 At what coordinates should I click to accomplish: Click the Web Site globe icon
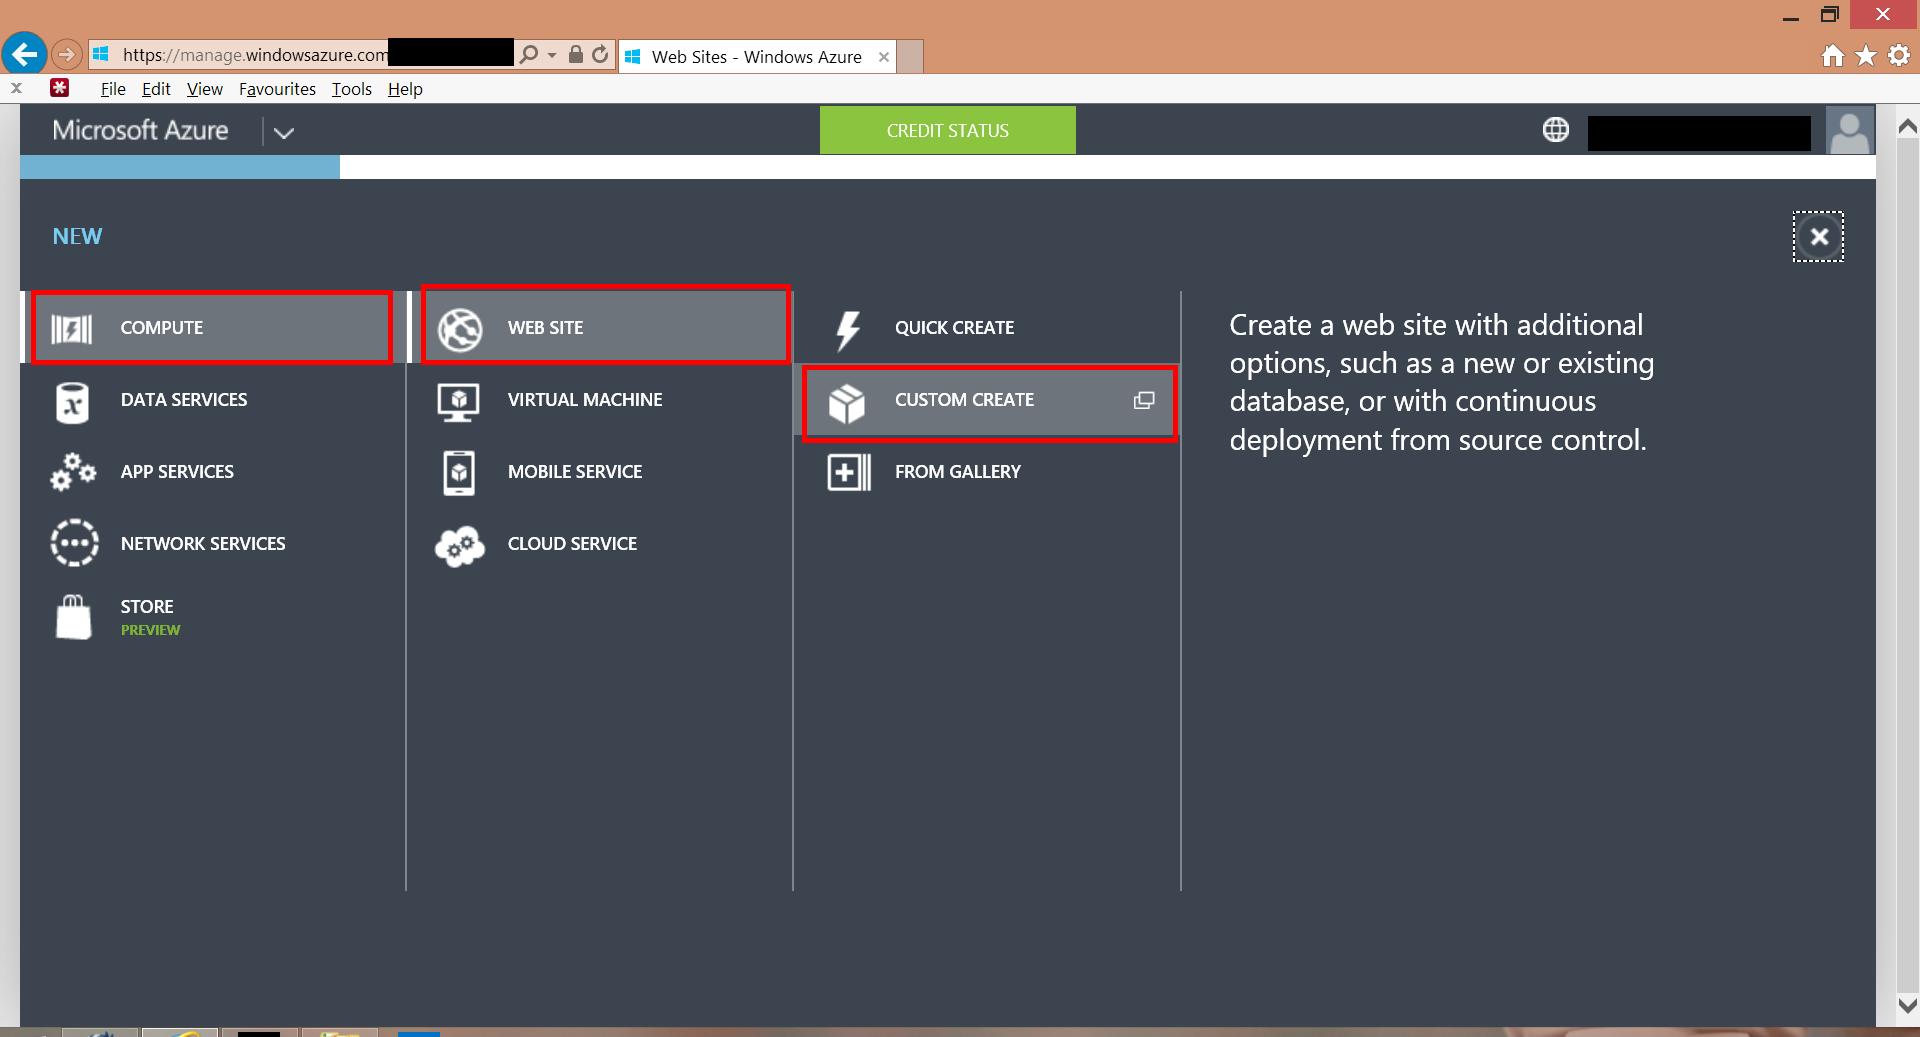pos(460,329)
